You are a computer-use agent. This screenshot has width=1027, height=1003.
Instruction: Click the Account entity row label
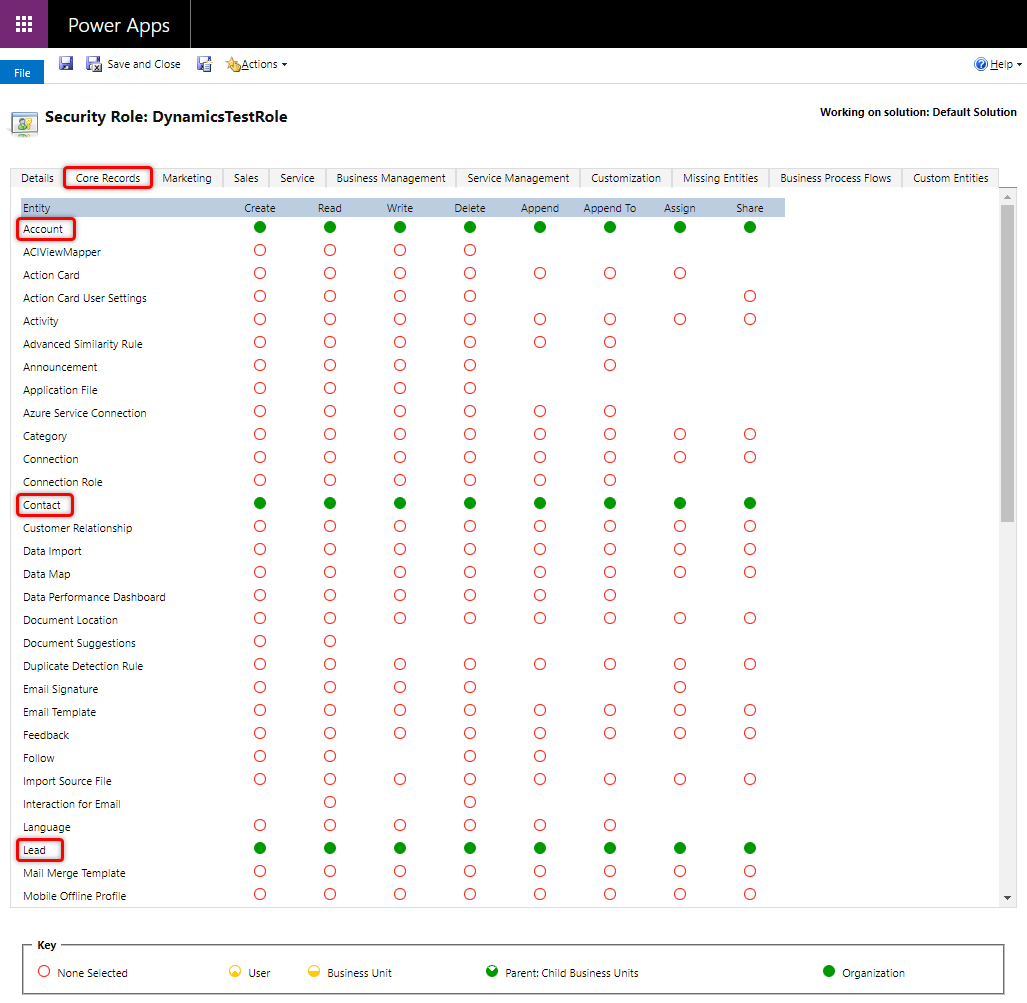(x=43, y=229)
